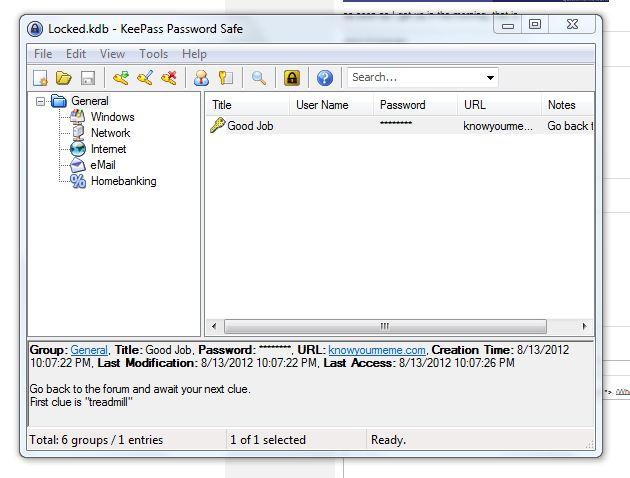Select the Network group
The image size is (630, 478).
click(110, 133)
